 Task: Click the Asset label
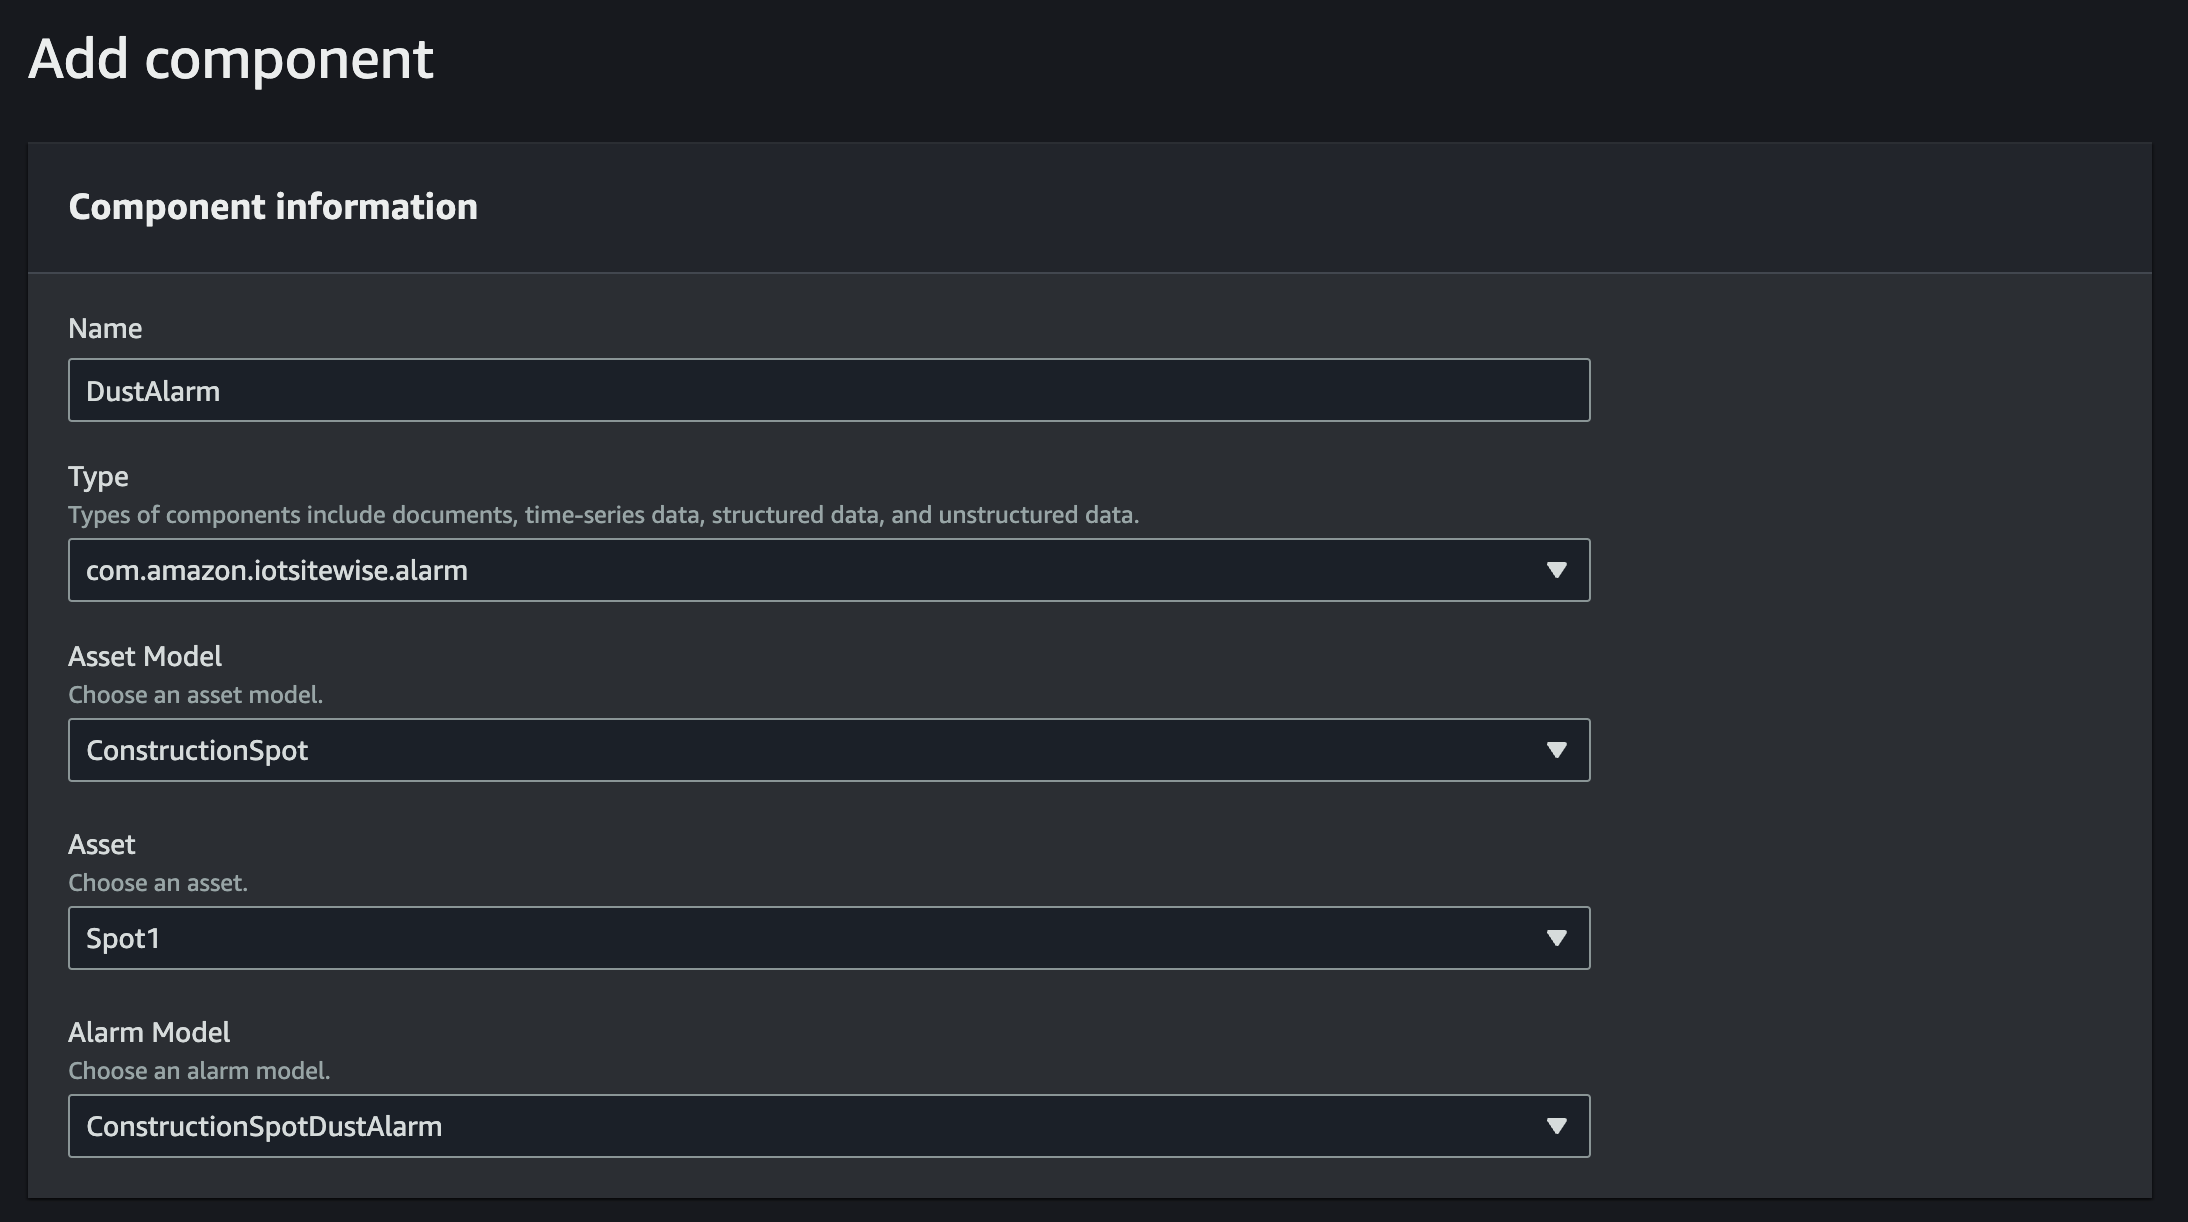101,845
